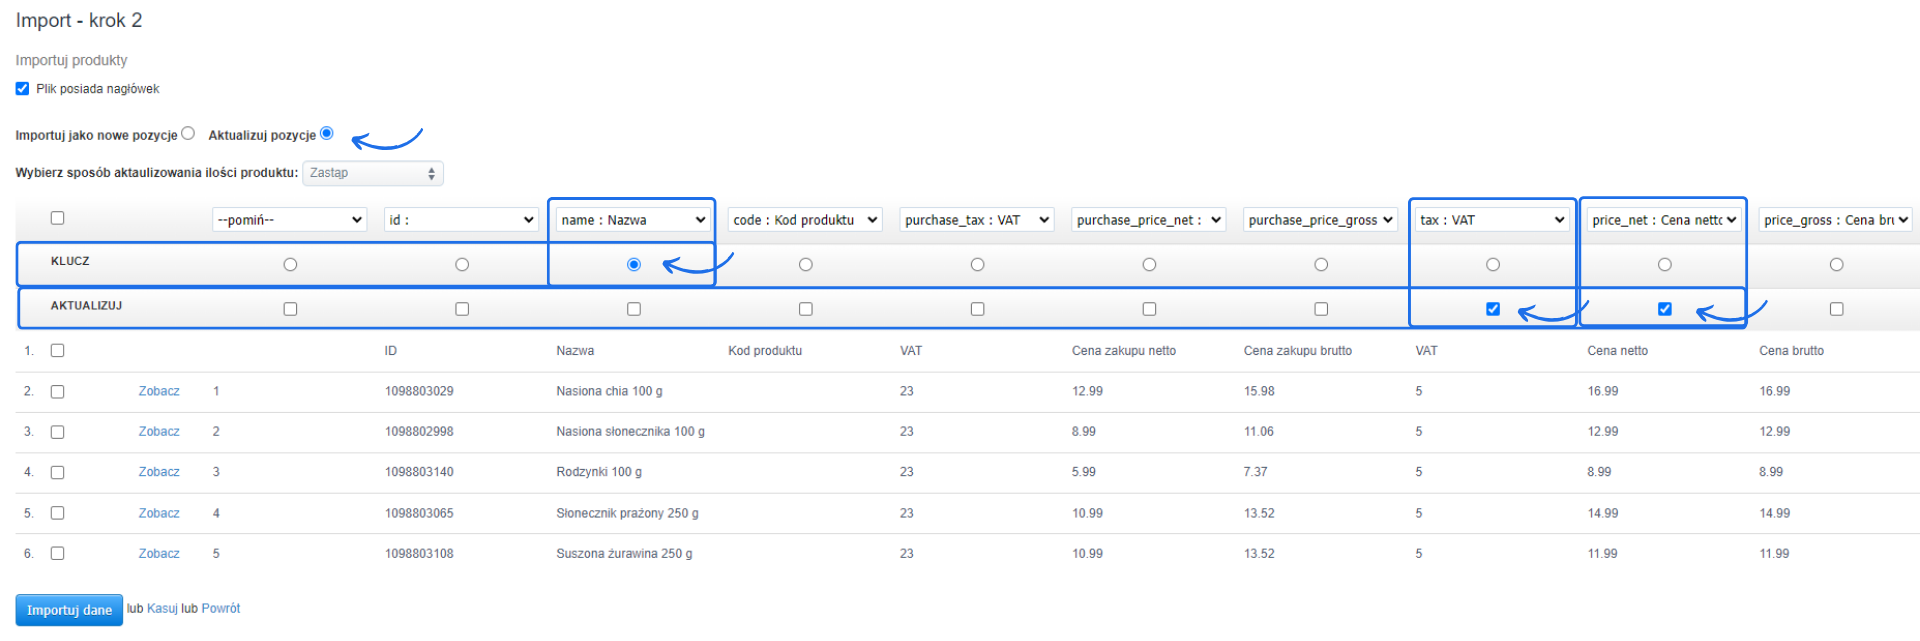Check the row checkbox for Suszona żurawina
The image size is (1920, 641).
pyautogui.click(x=57, y=553)
